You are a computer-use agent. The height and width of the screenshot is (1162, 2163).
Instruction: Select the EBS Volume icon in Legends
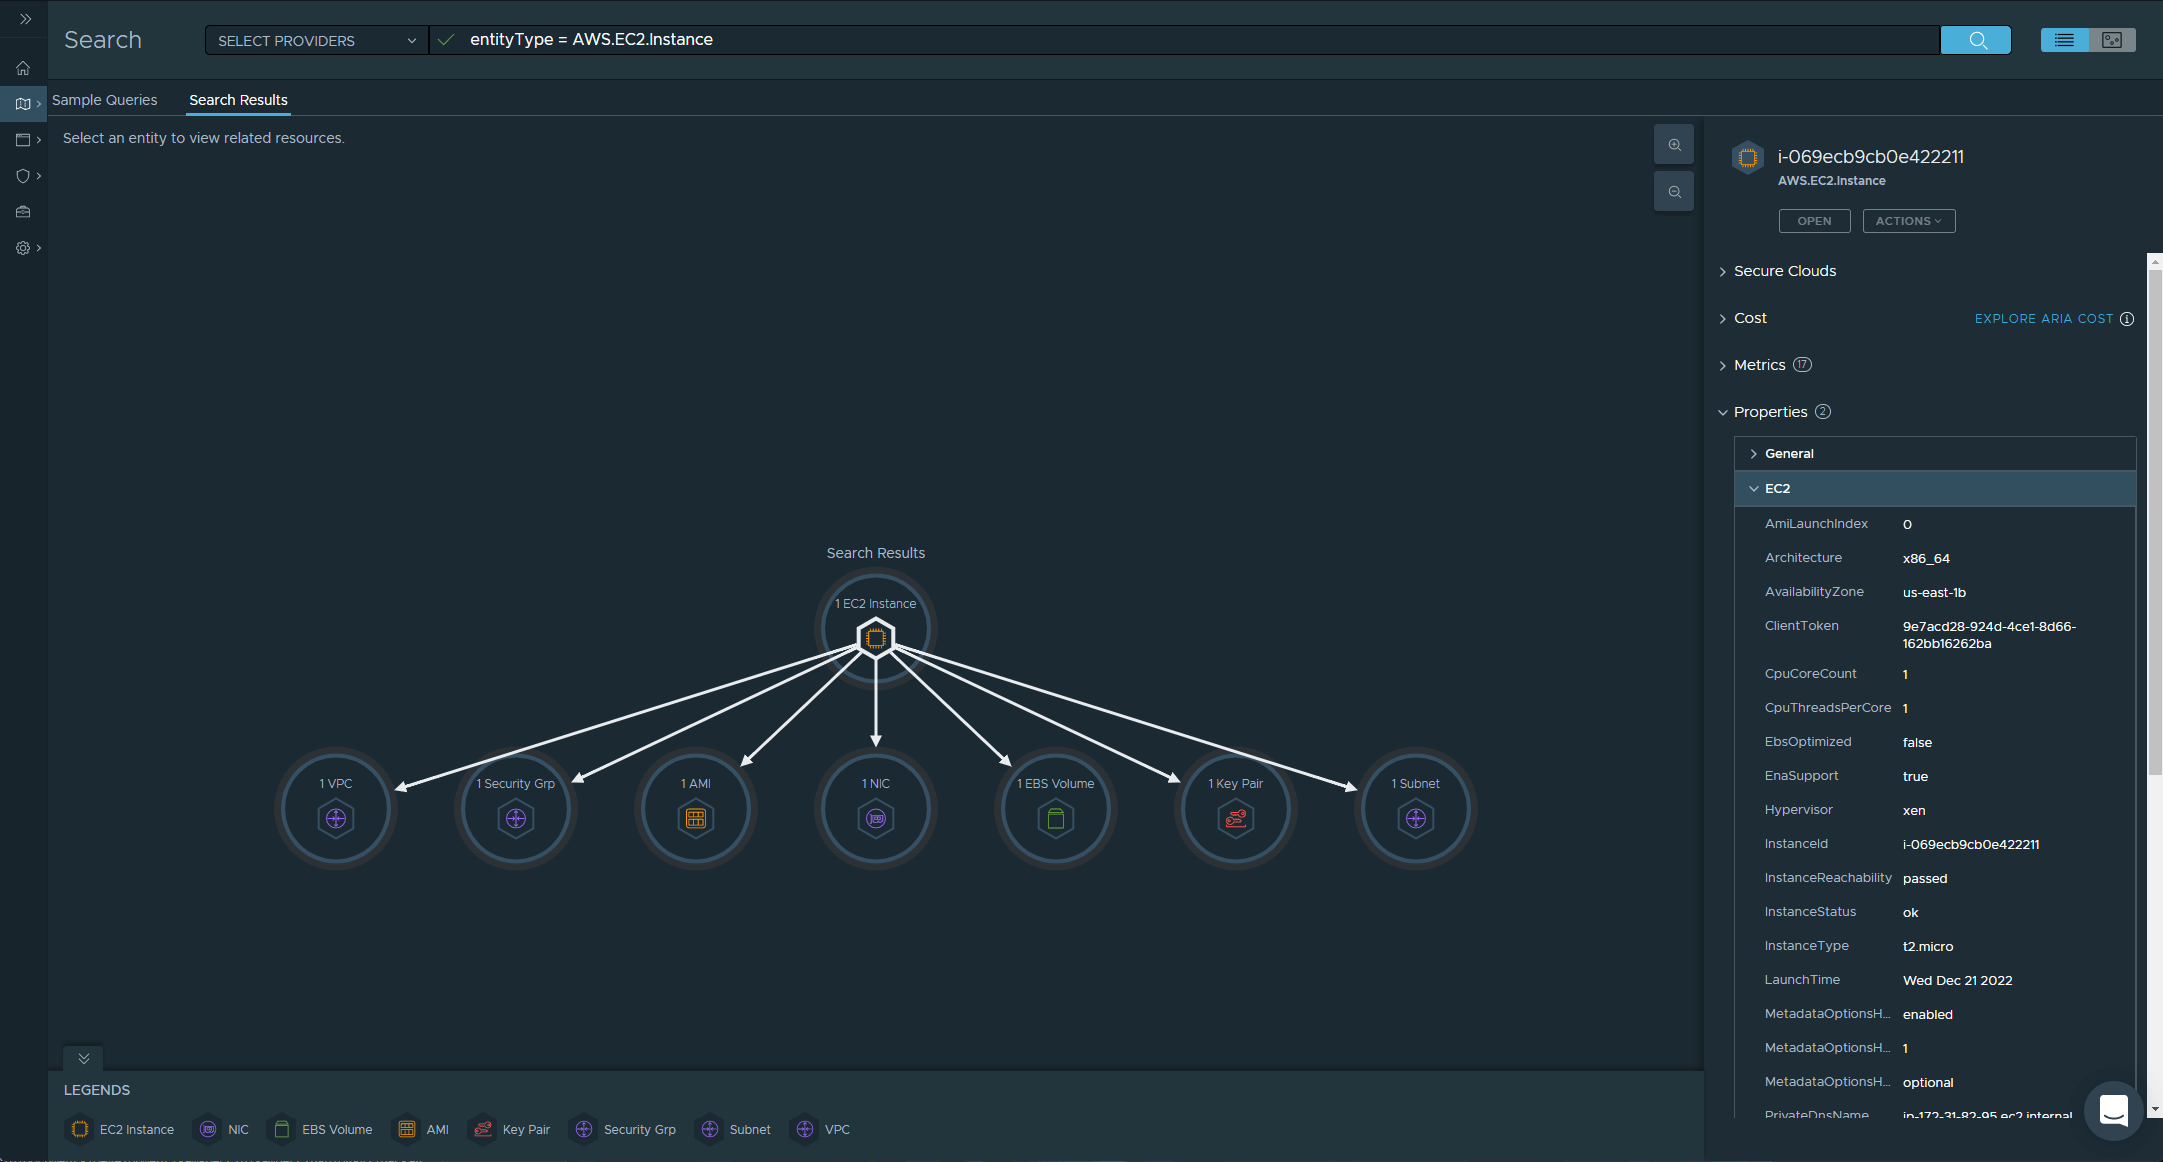coord(281,1128)
